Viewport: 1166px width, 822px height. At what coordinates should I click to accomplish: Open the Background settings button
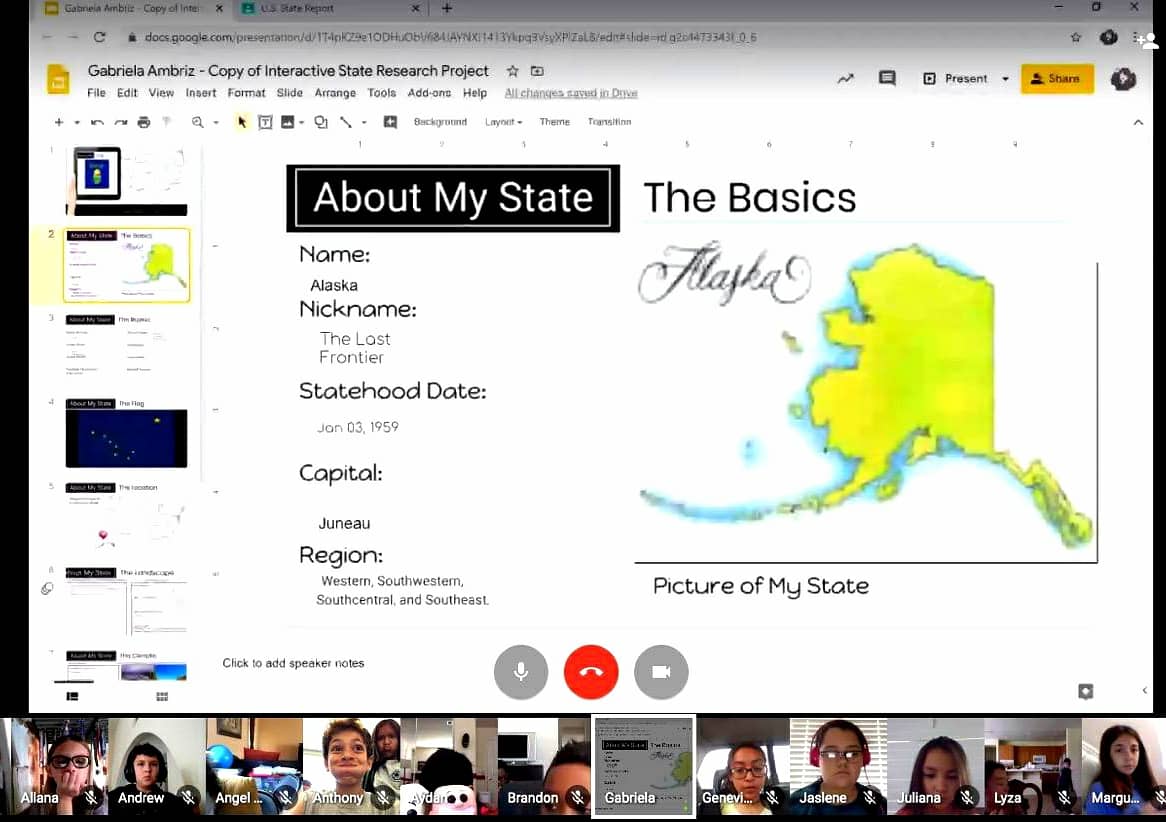(440, 122)
